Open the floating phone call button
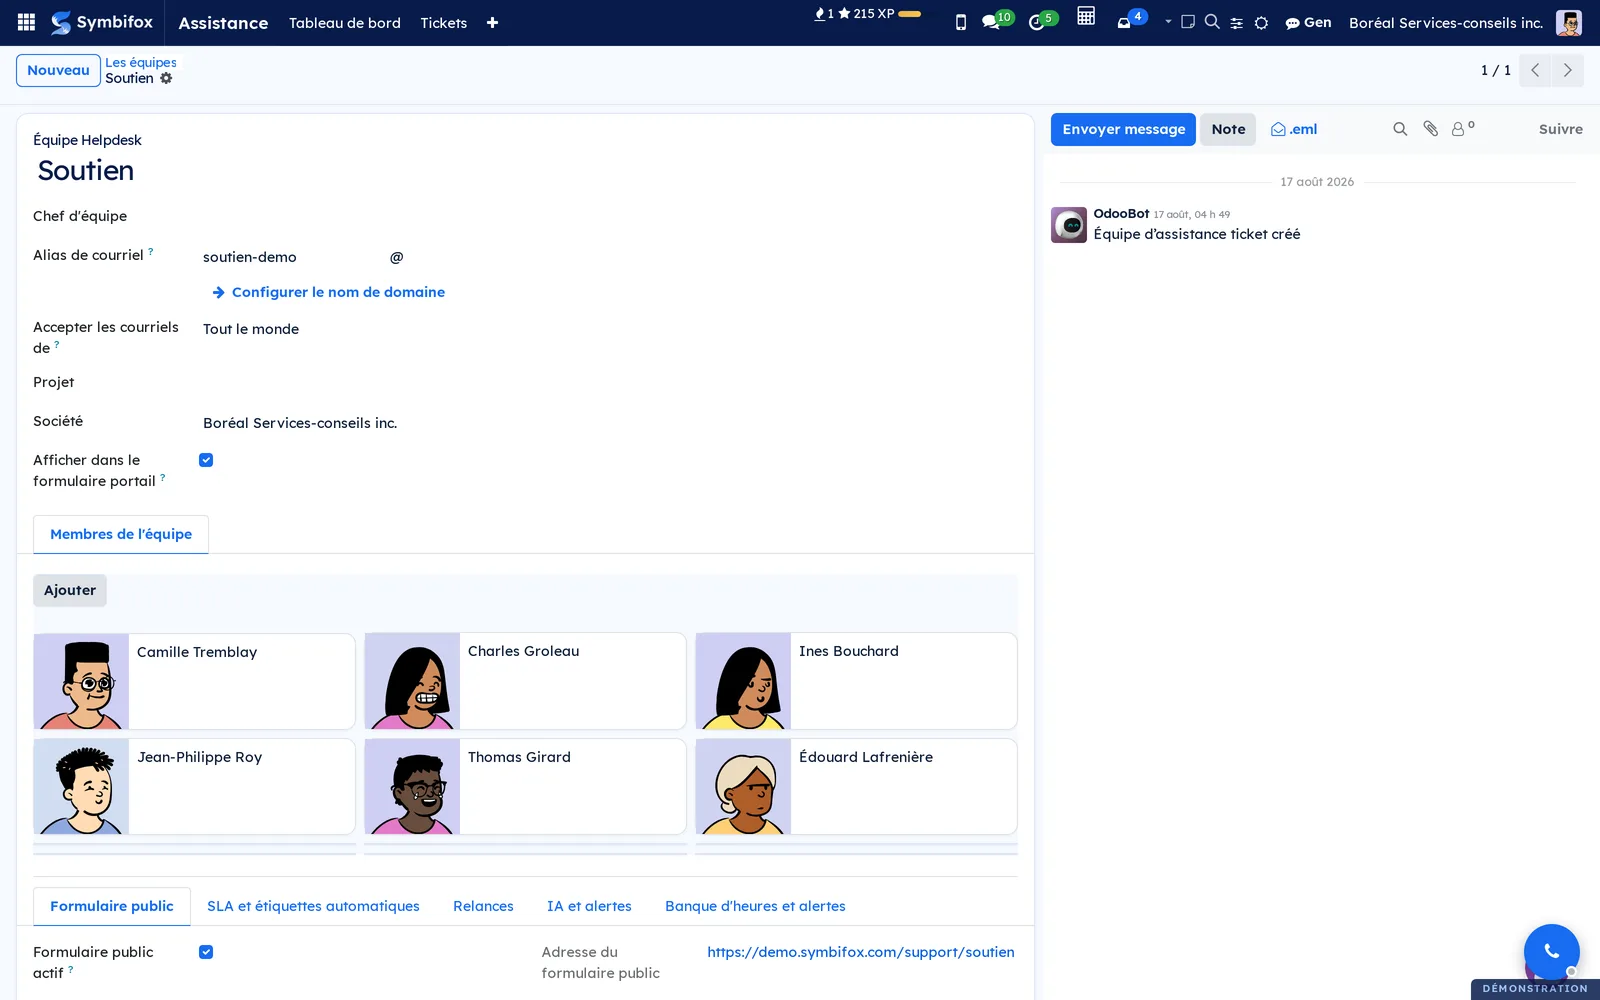The height and width of the screenshot is (1000, 1600). click(x=1551, y=951)
